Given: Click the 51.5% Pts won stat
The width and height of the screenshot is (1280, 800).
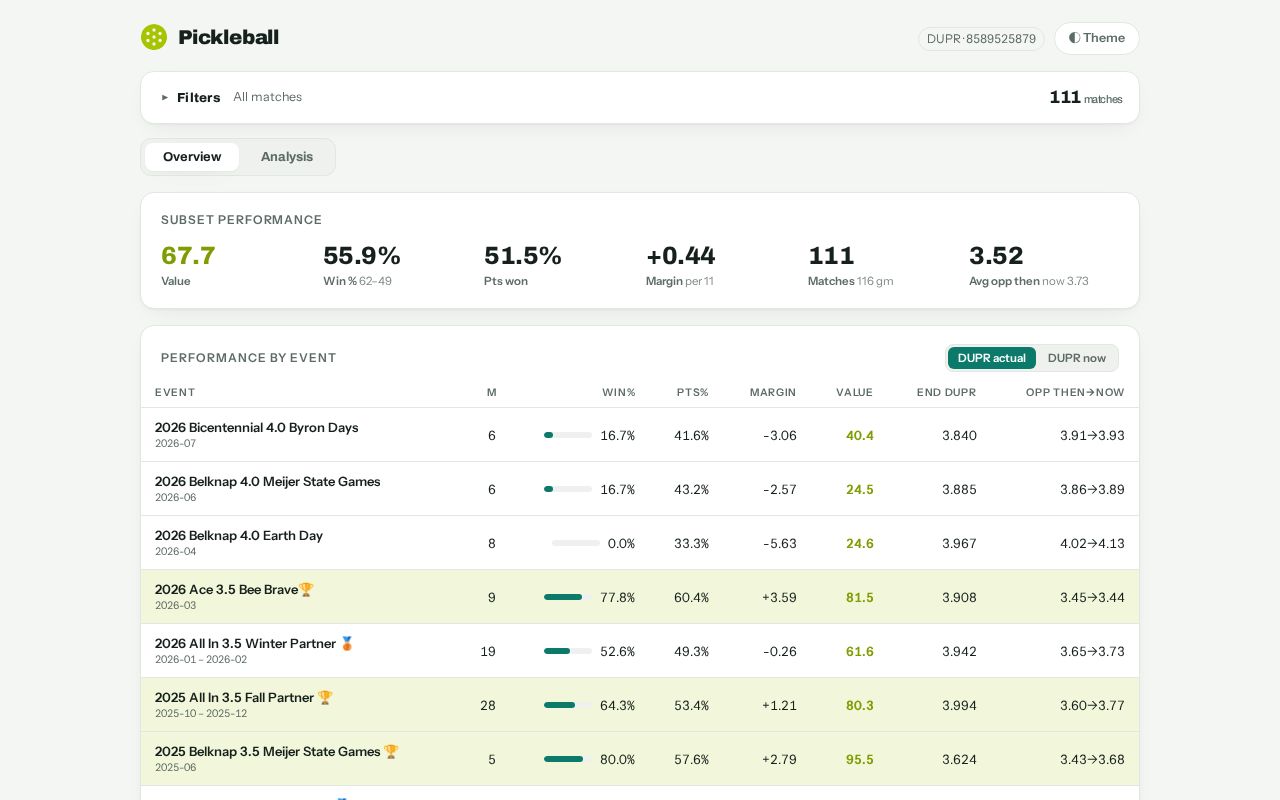Looking at the screenshot, I should pos(523,265).
